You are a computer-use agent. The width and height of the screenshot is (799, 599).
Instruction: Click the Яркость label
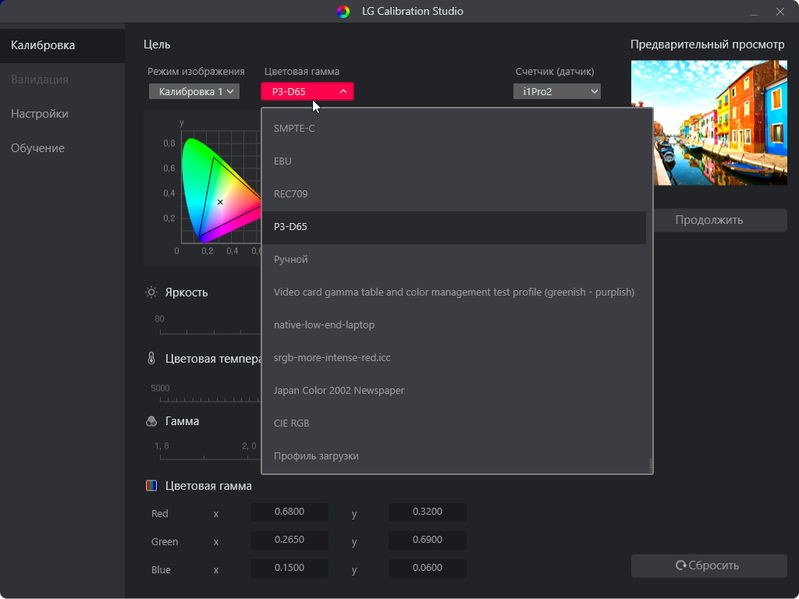click(187, 293)
